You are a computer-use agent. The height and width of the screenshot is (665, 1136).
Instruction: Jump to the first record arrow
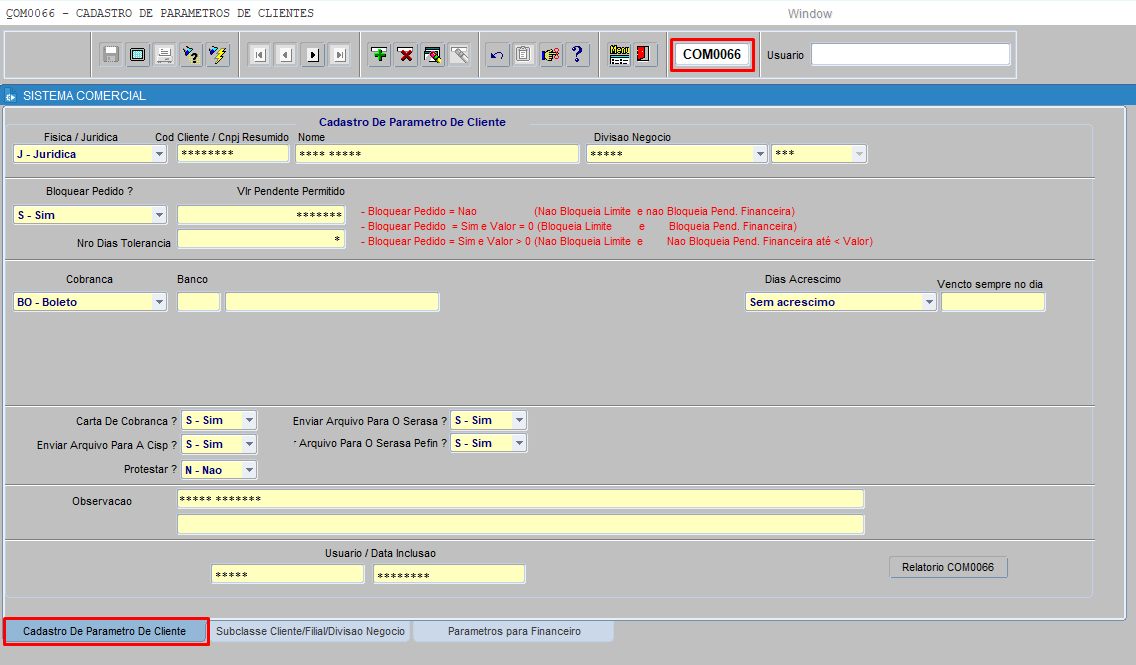259,55
